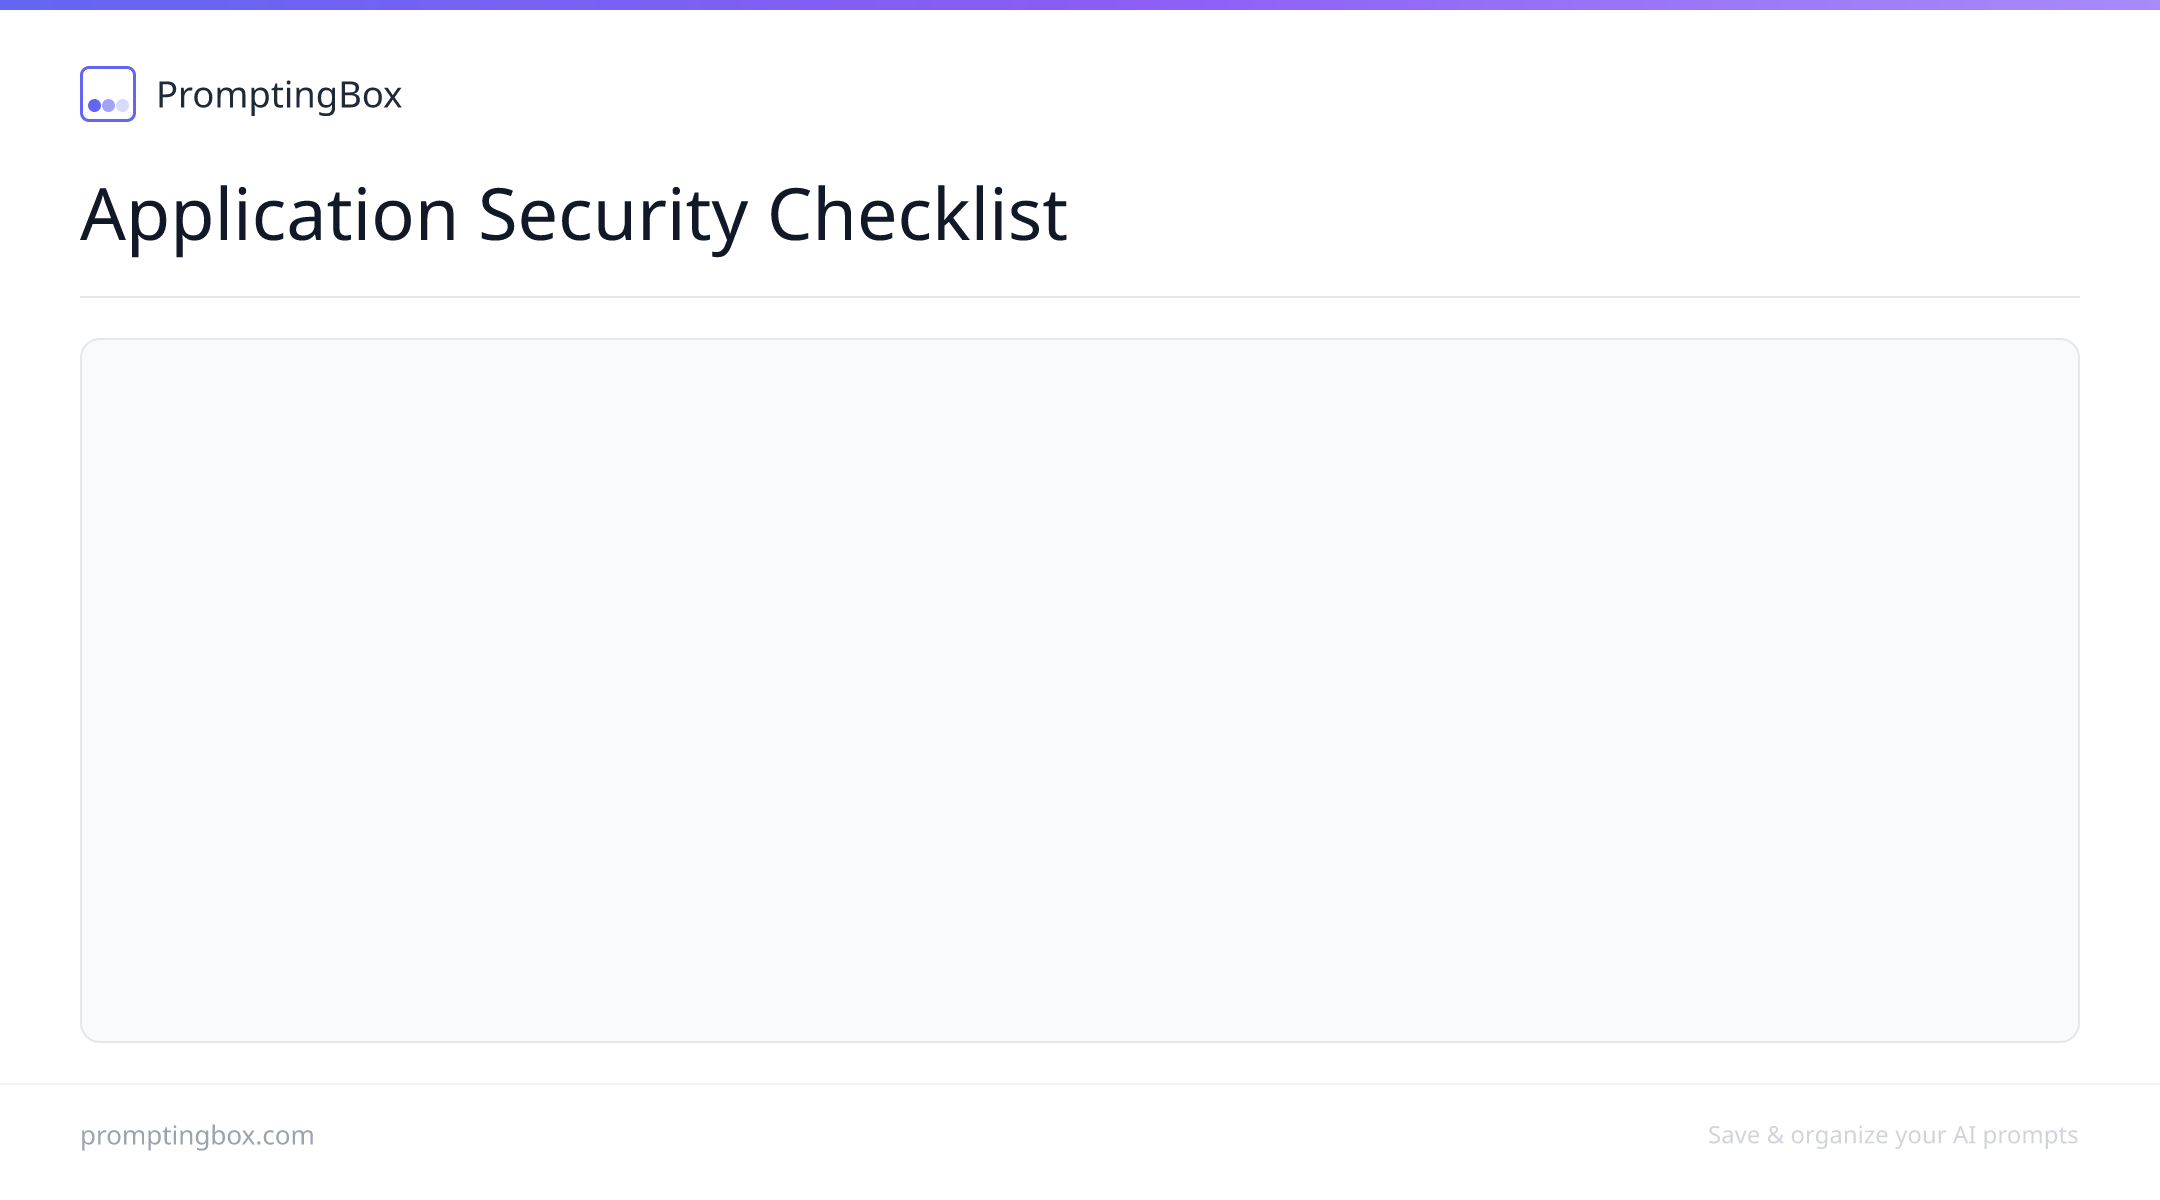Click the word Security in the title
The width and height of the screenshot is (2160, 1200).
pos(612,214)
